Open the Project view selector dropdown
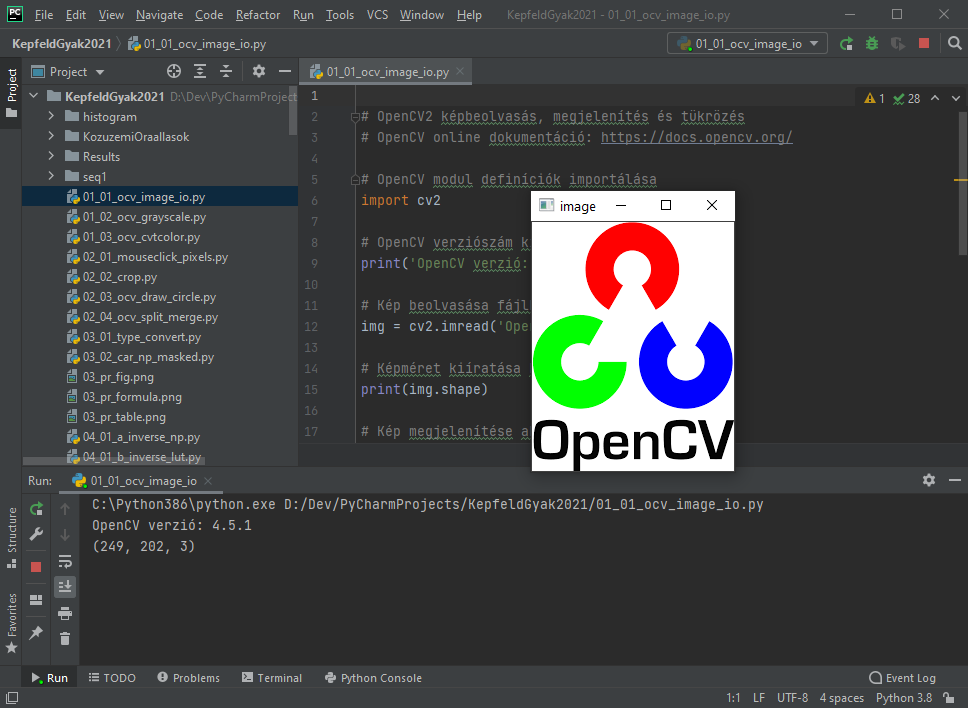The width and height of the screenshot is (968, 708). pos(68,72)
